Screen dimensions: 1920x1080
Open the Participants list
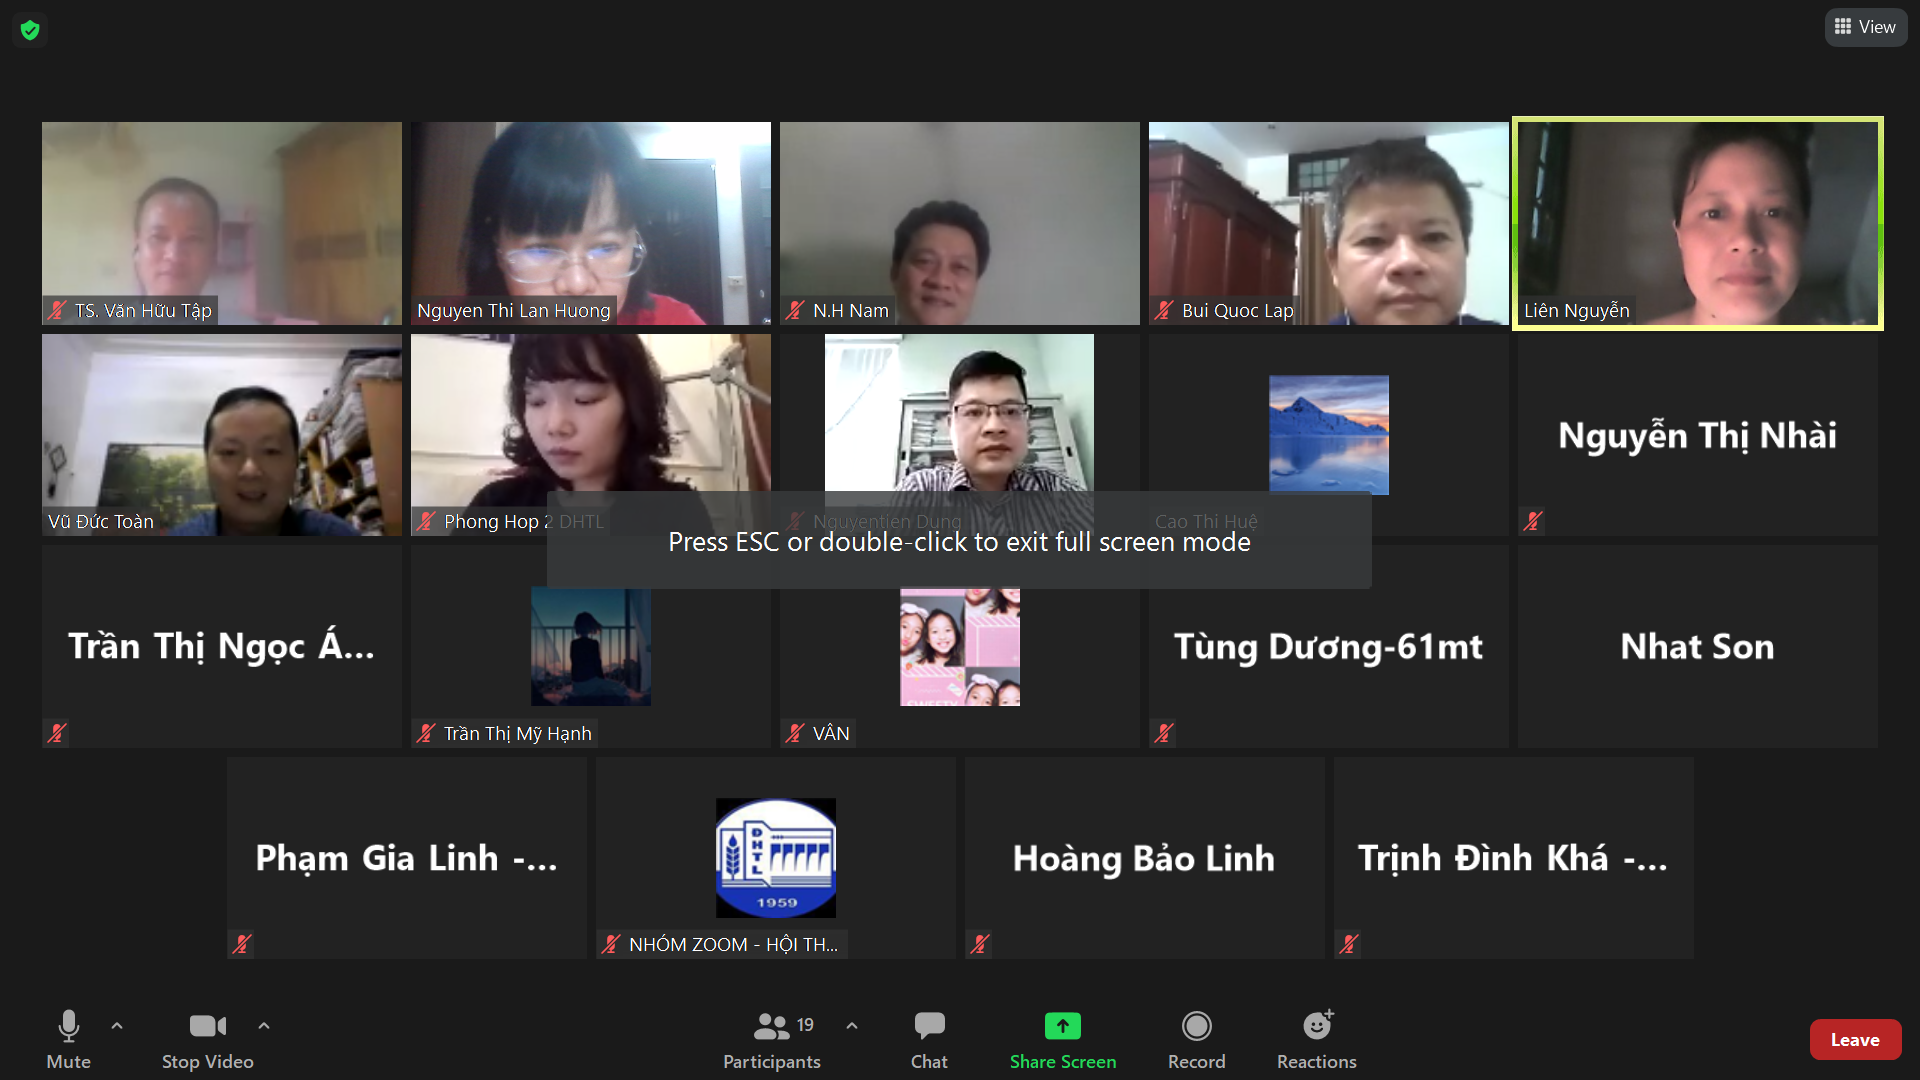click(x=772, y=1040)
